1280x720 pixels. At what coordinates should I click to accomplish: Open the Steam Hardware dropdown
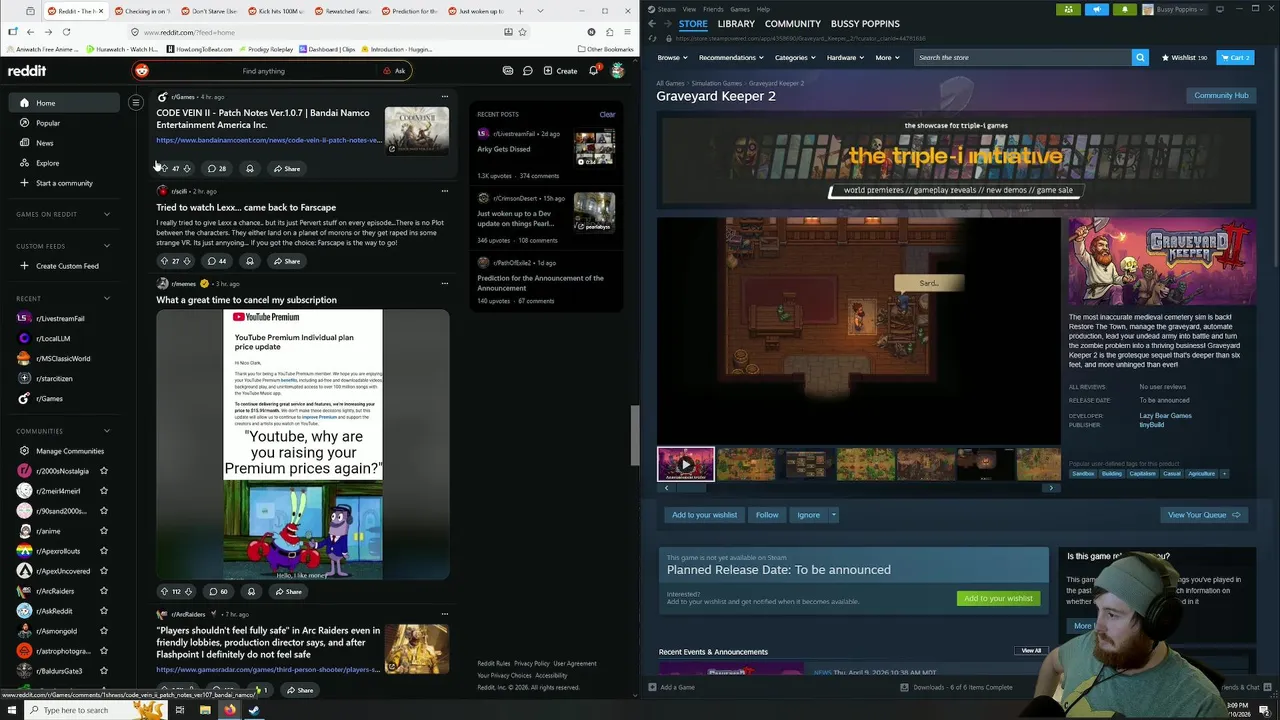846,57
